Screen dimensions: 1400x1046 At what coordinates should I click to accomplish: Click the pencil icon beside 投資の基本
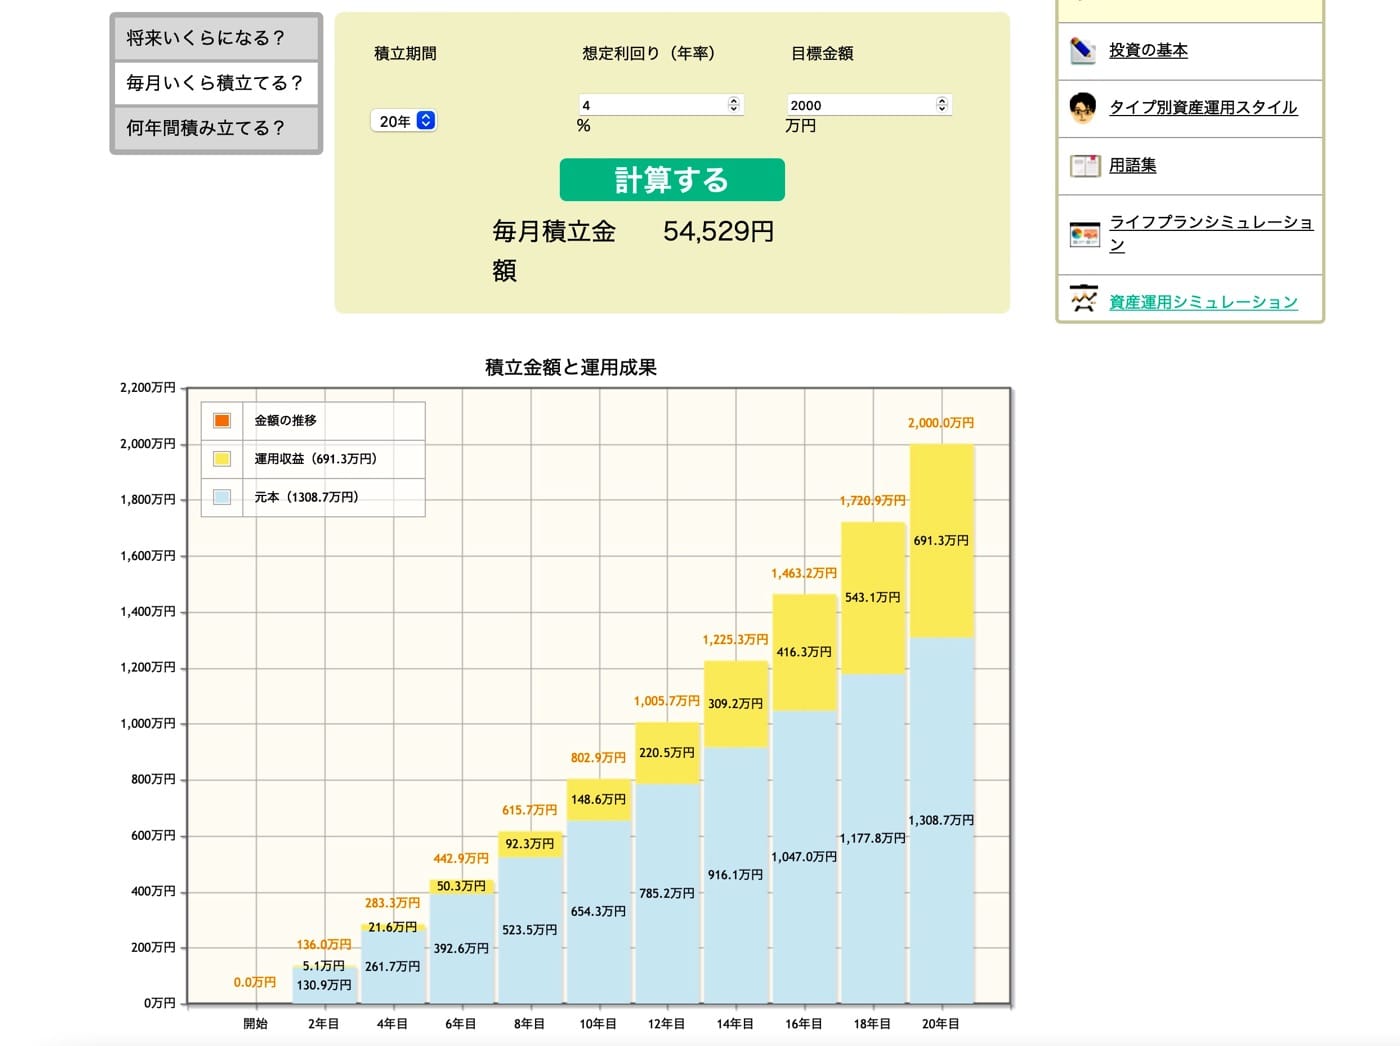(1083, 50)
